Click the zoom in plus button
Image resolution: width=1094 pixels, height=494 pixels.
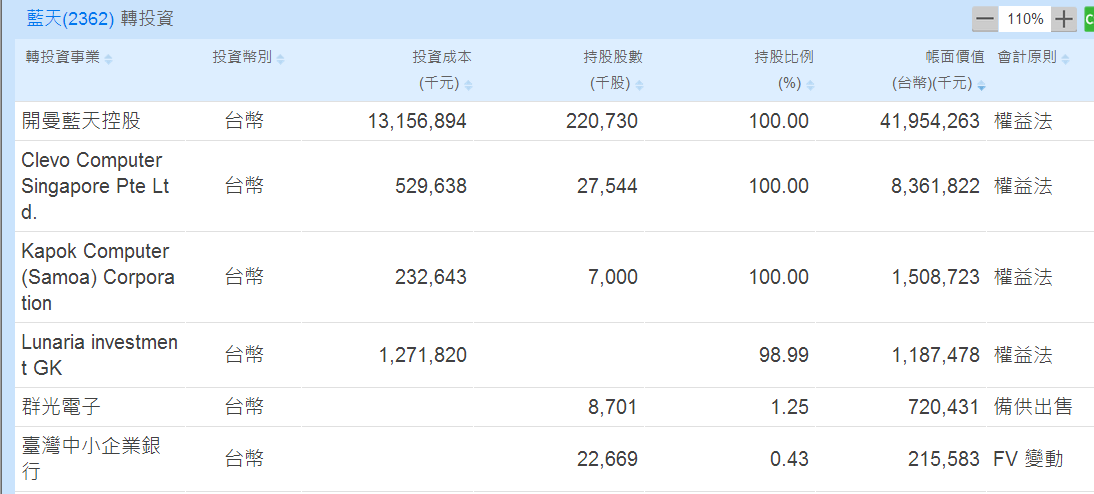pos(1064,19)
